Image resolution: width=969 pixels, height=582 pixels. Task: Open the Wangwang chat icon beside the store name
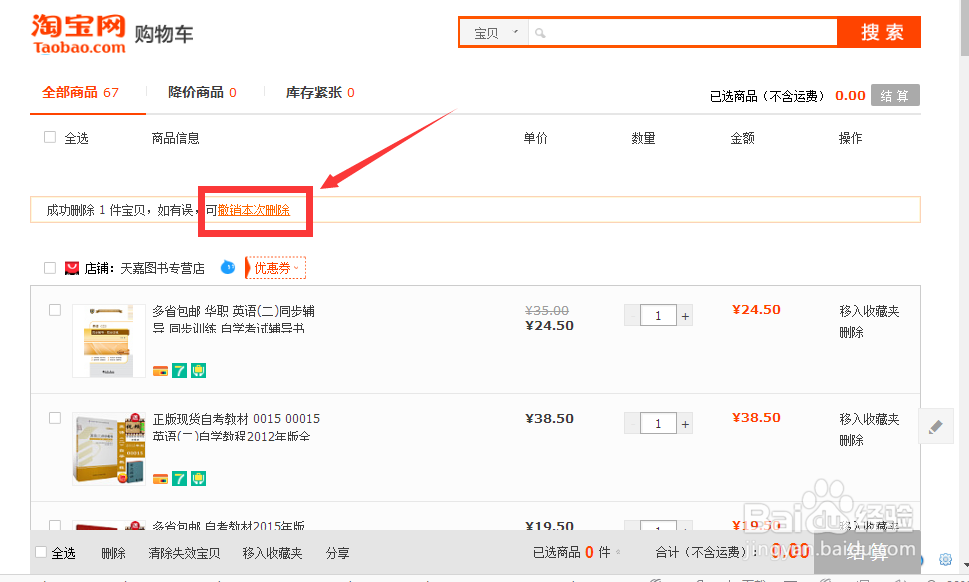point(227,268)
